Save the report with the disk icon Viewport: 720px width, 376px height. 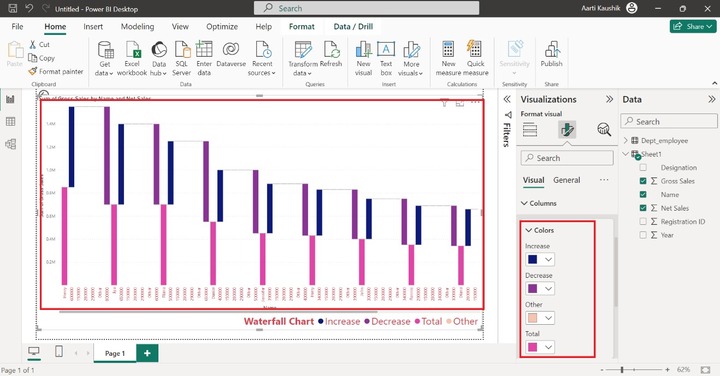click(13, 8)
